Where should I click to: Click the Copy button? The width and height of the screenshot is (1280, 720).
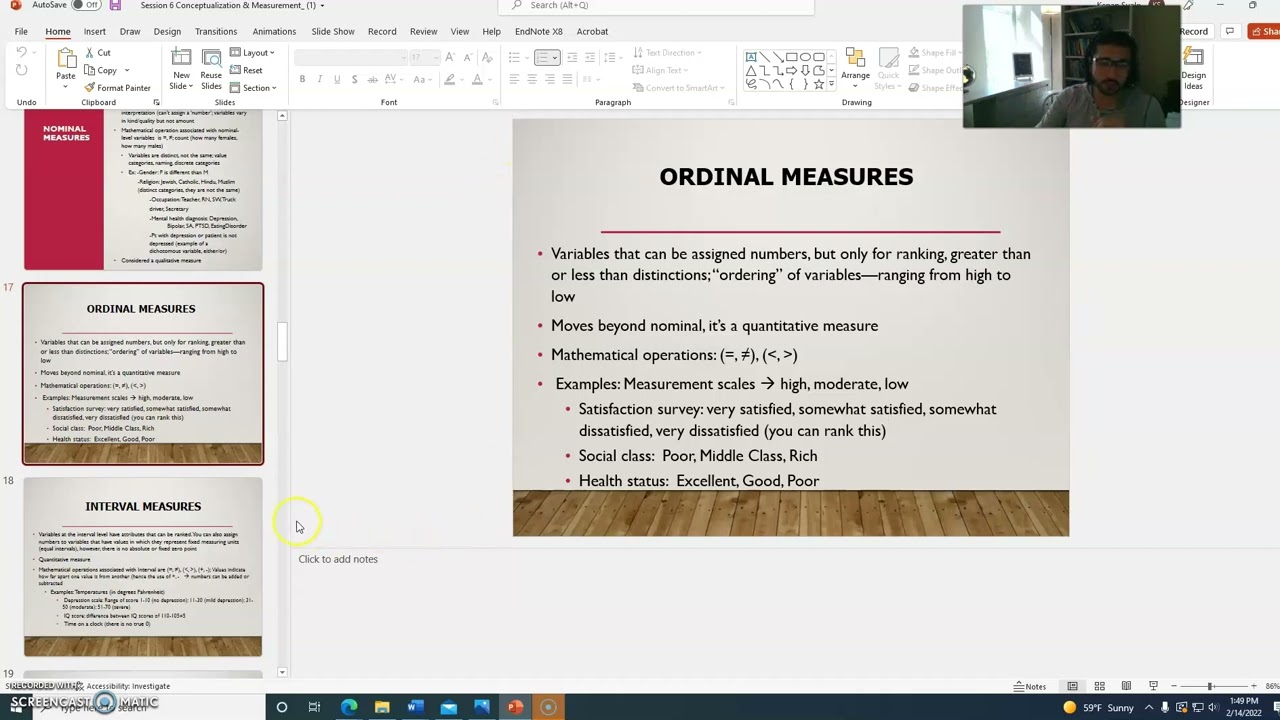point(101,70)
